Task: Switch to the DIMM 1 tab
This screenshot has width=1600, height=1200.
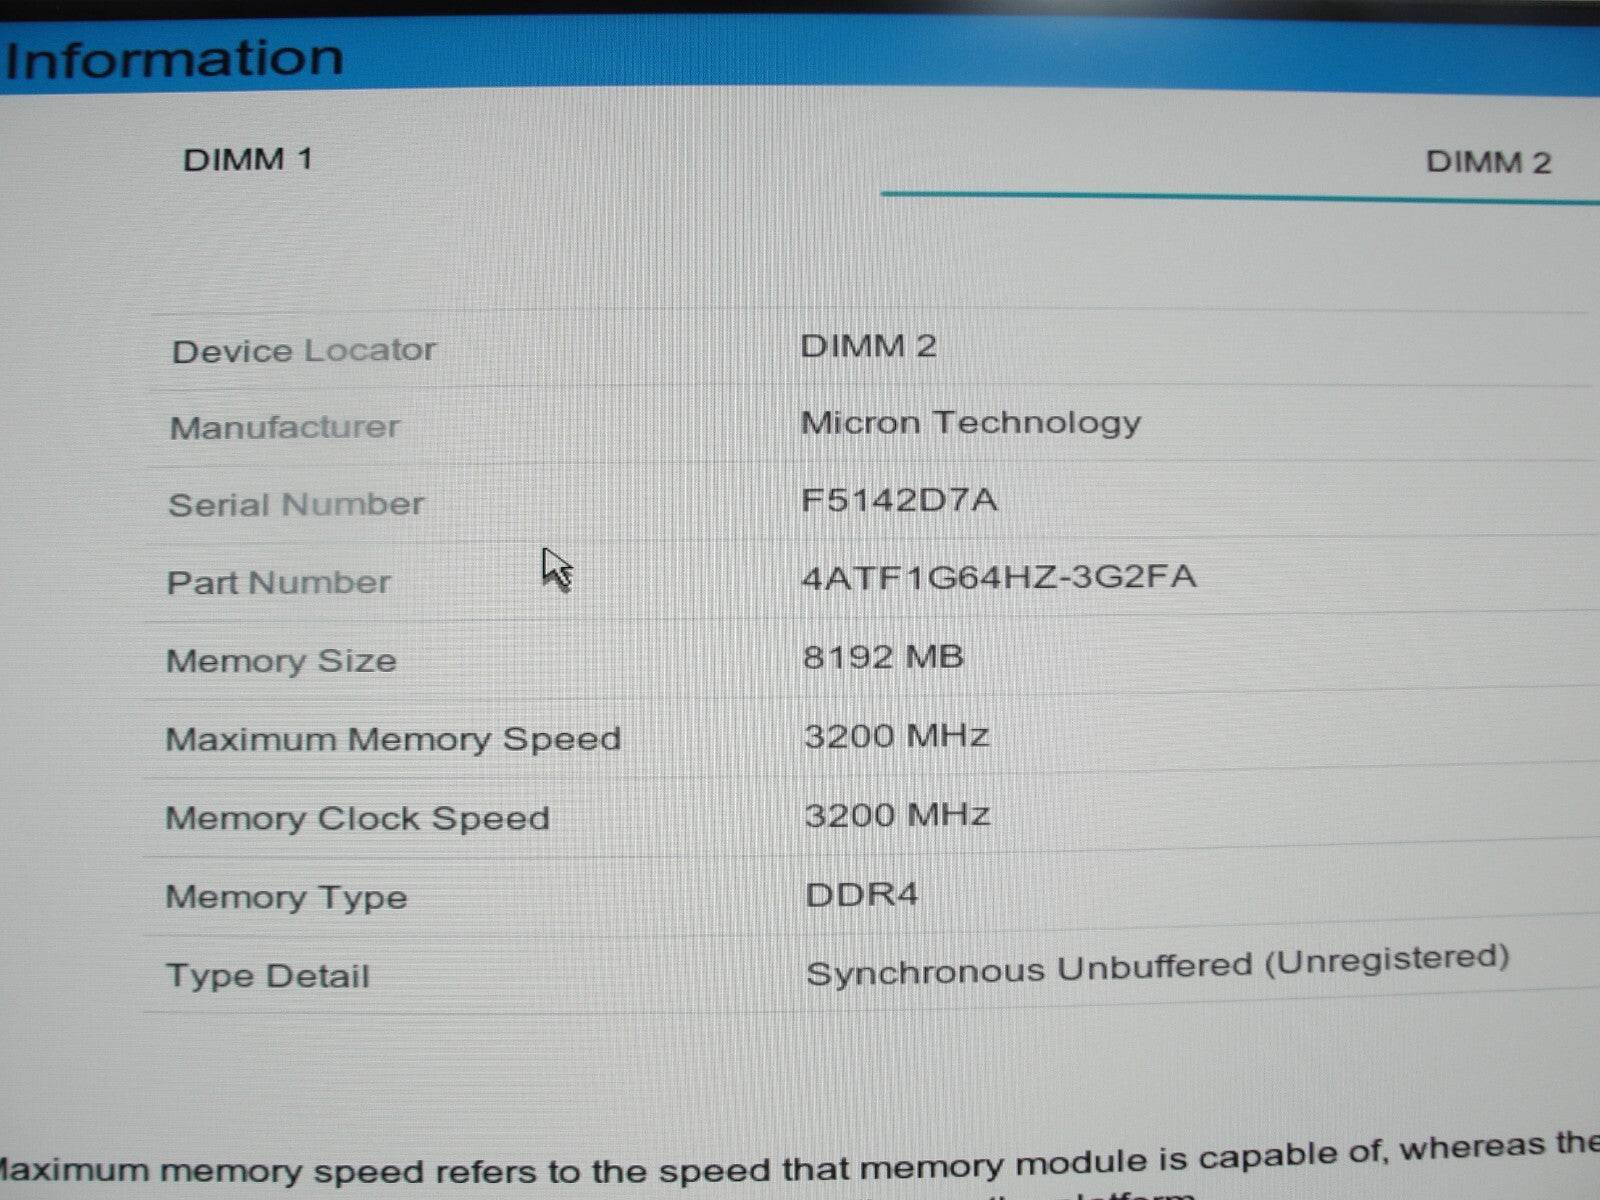Action: point(248,159)
